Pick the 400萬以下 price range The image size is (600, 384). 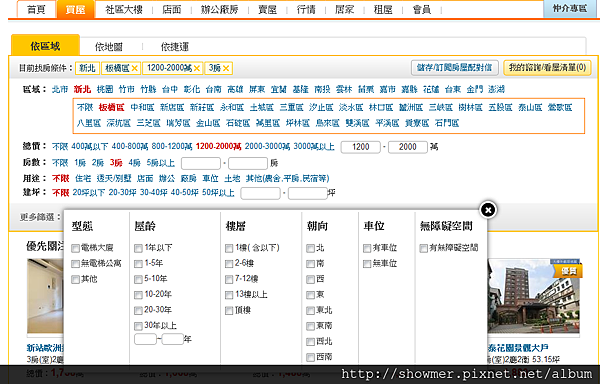coord(90,146)
